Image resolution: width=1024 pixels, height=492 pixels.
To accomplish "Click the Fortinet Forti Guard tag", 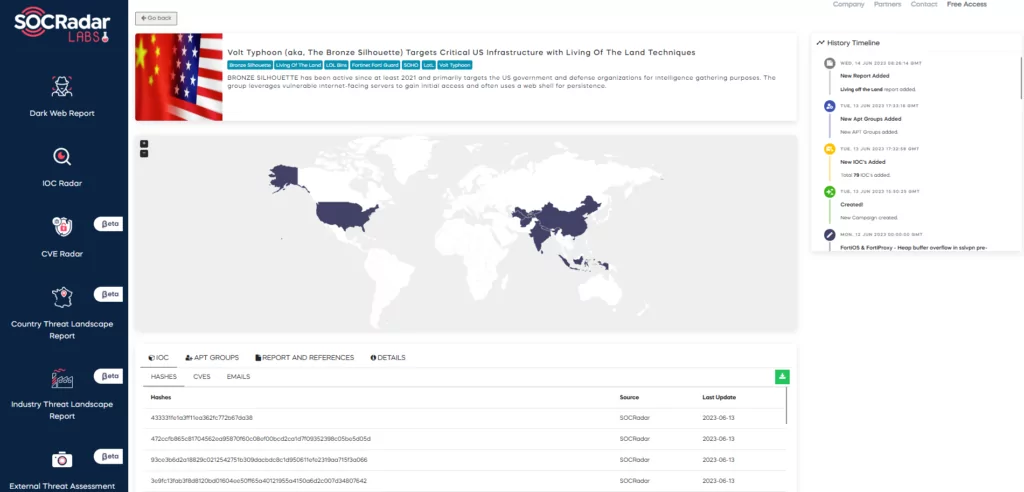I will click(375, 65).
